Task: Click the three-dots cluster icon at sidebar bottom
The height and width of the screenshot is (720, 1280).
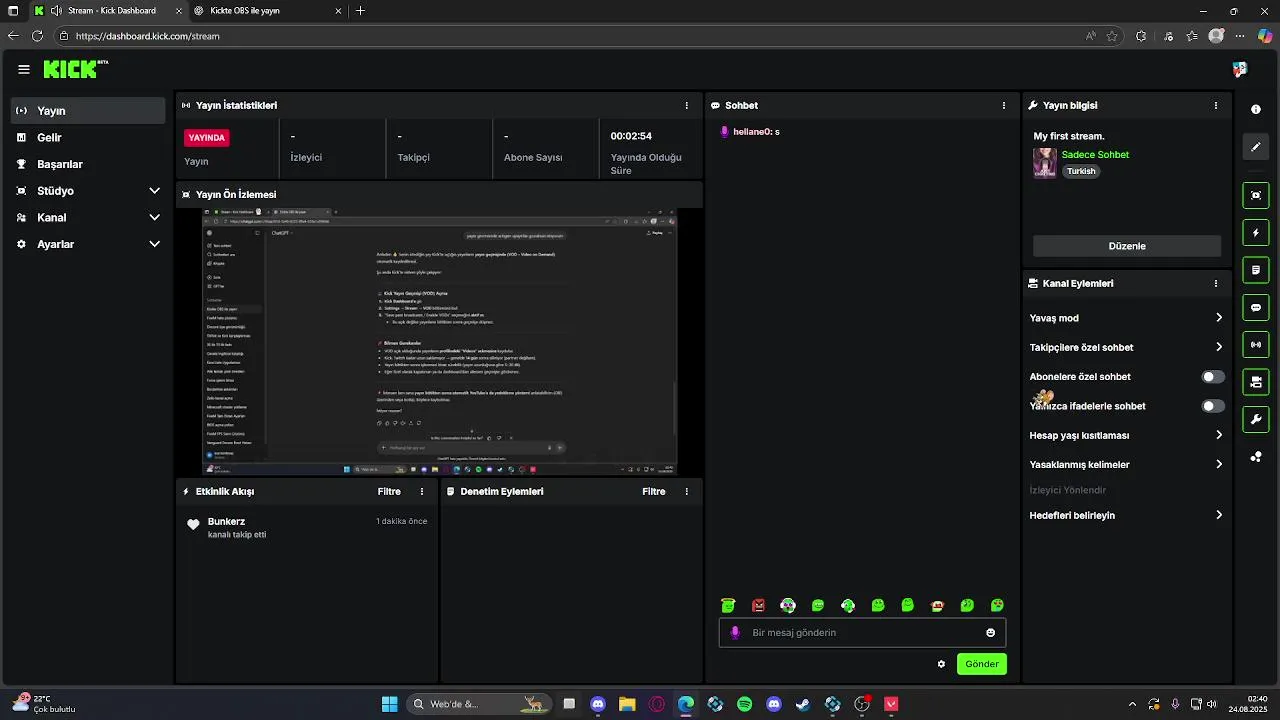Action: pos(1256,457)
